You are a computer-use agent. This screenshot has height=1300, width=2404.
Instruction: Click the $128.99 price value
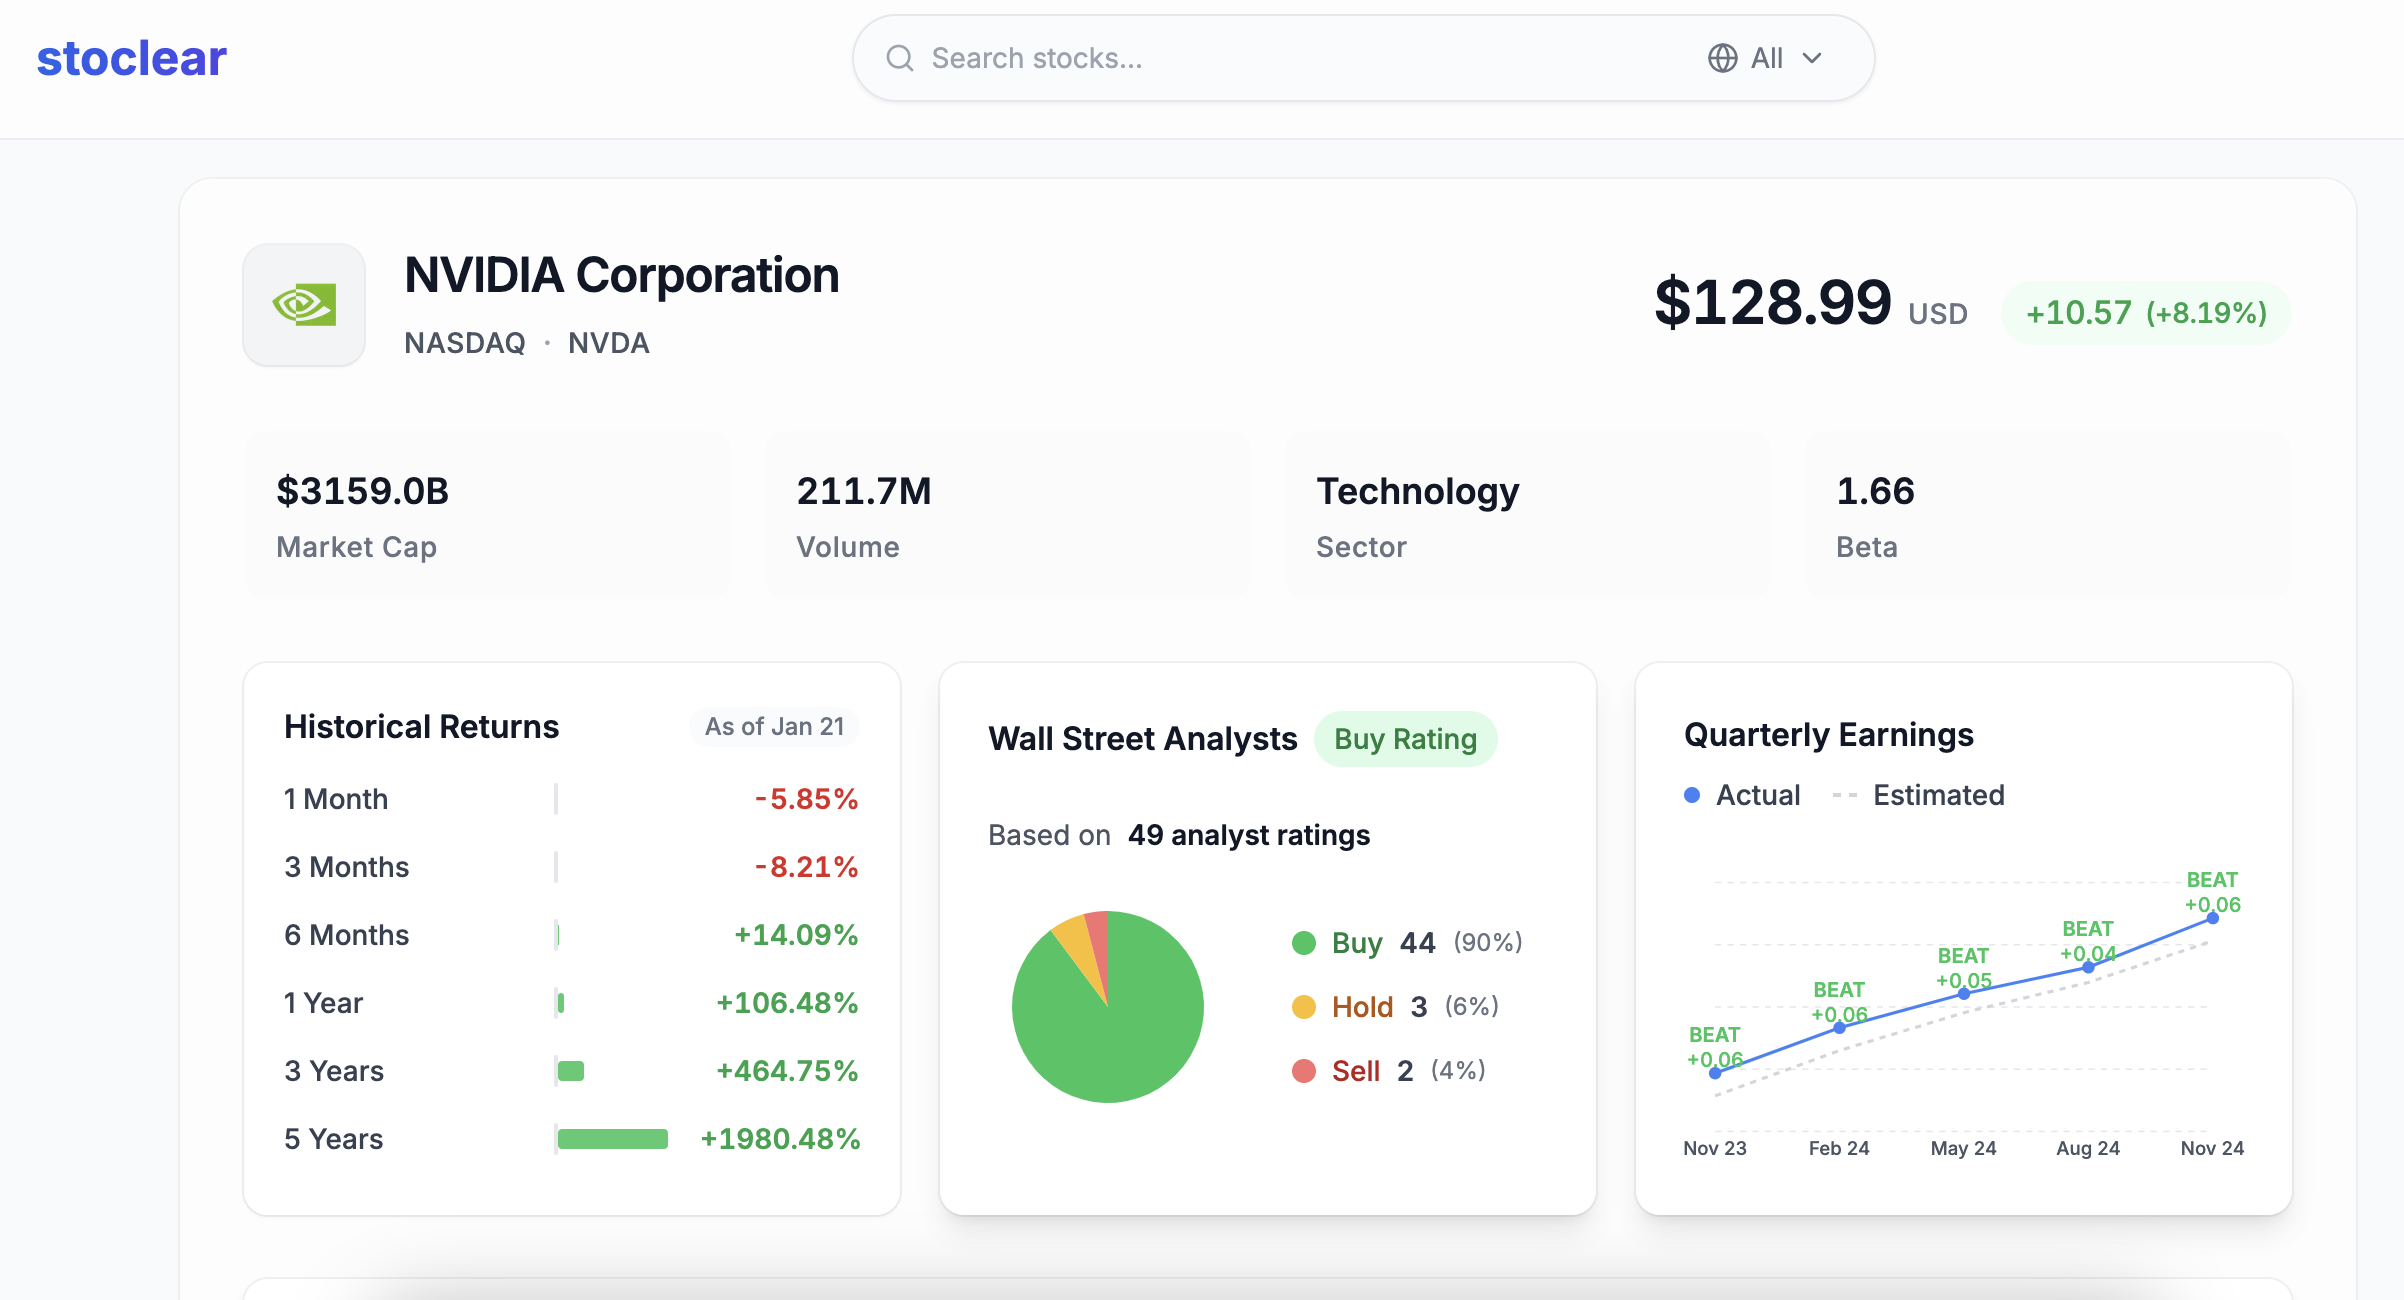[x=1773, y=302]
